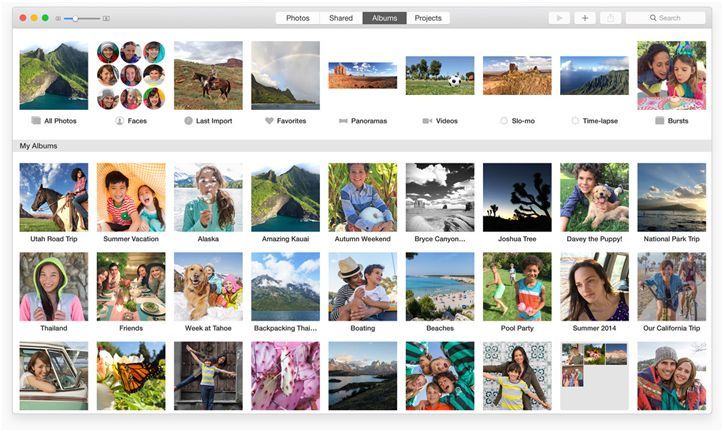Select the Summer Vacation album

click(x=131, y=197)
